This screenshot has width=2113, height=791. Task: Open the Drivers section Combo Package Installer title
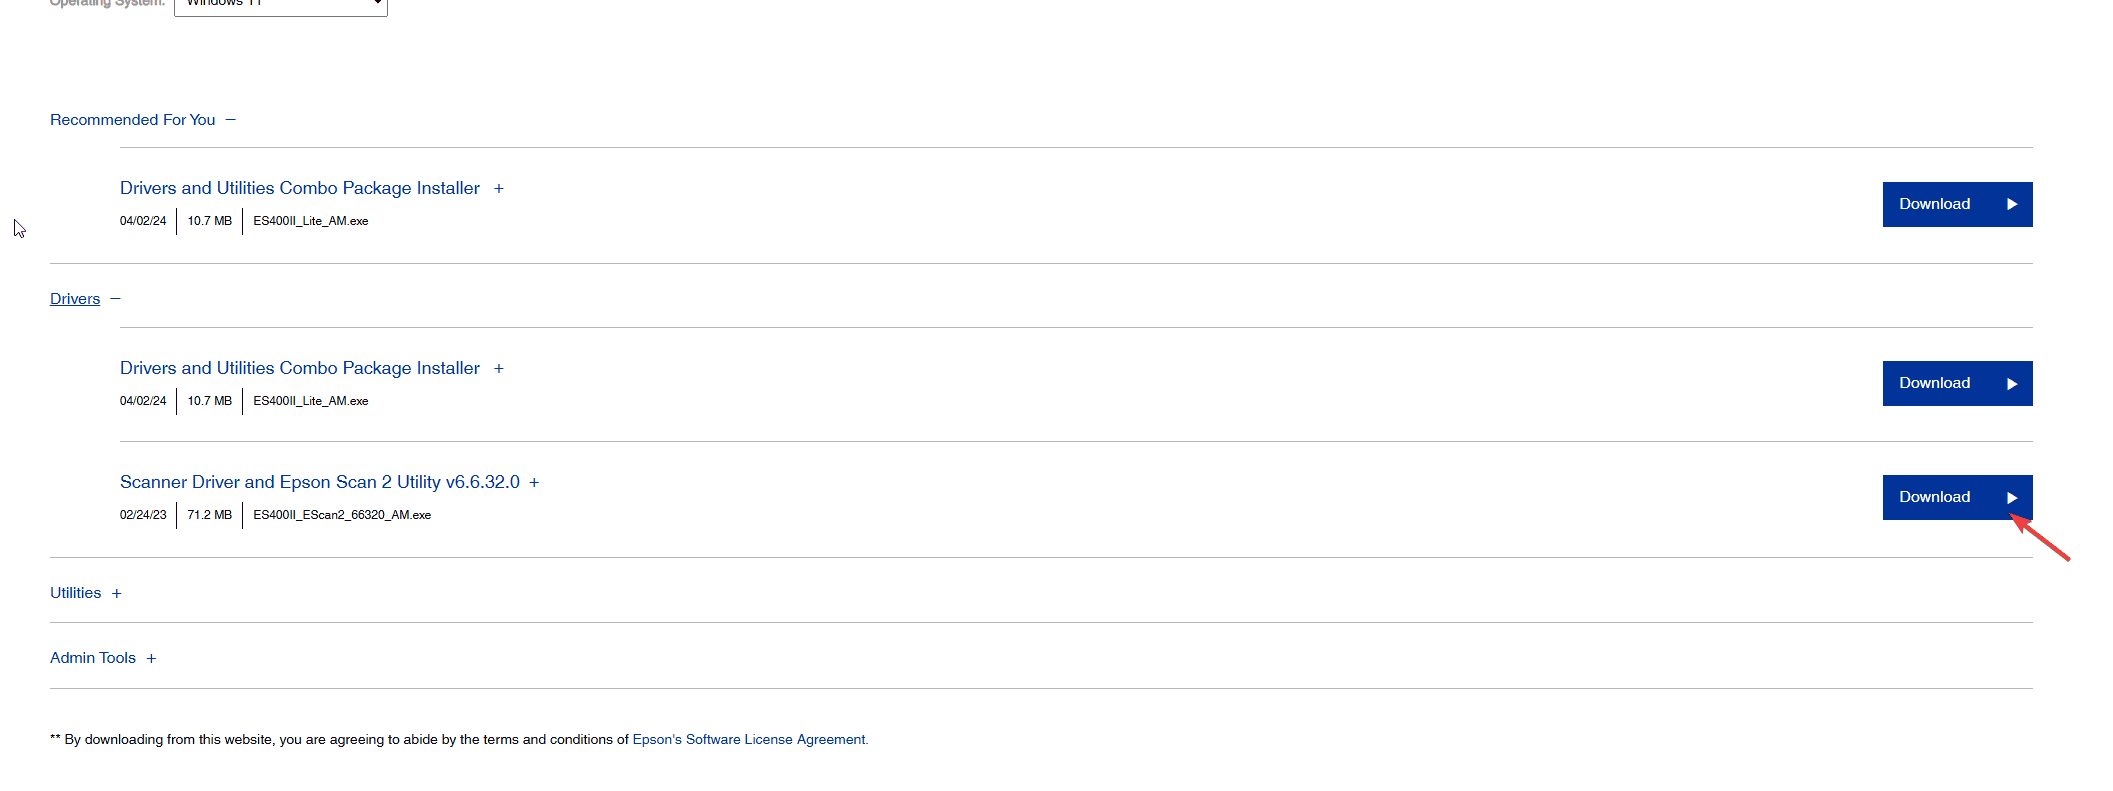[300, 368]
